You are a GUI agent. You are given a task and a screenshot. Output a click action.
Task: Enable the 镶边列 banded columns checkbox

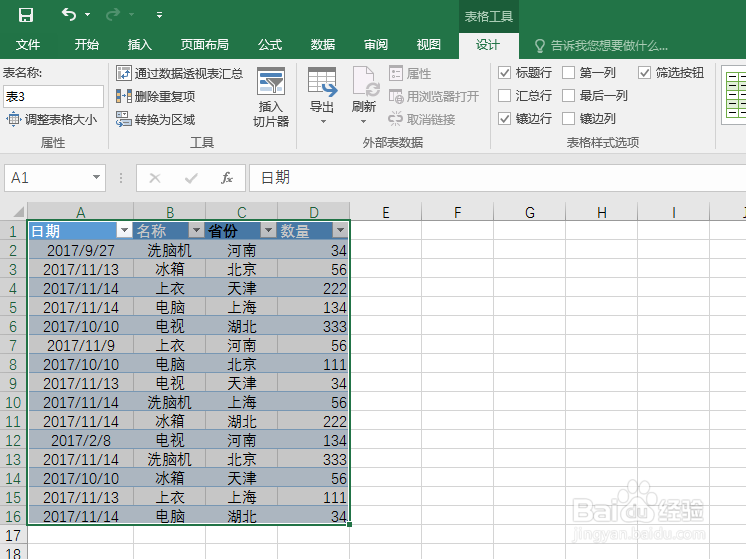pyautogui.click(x=569, y=118)
